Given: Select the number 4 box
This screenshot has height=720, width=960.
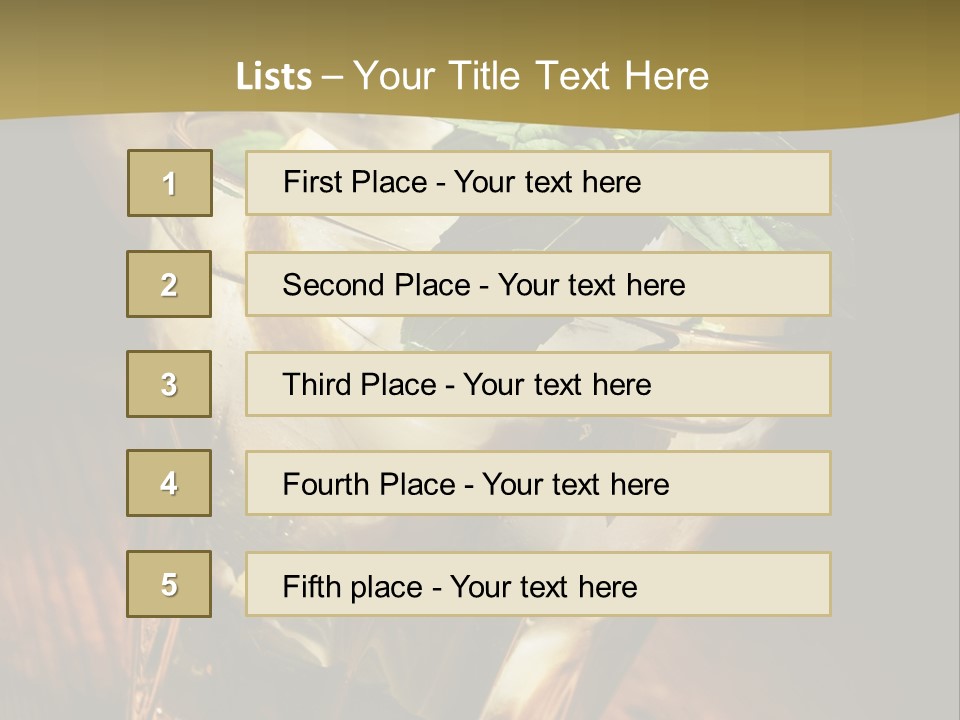Looking at the screenshot, I should (x=169, y=483).
